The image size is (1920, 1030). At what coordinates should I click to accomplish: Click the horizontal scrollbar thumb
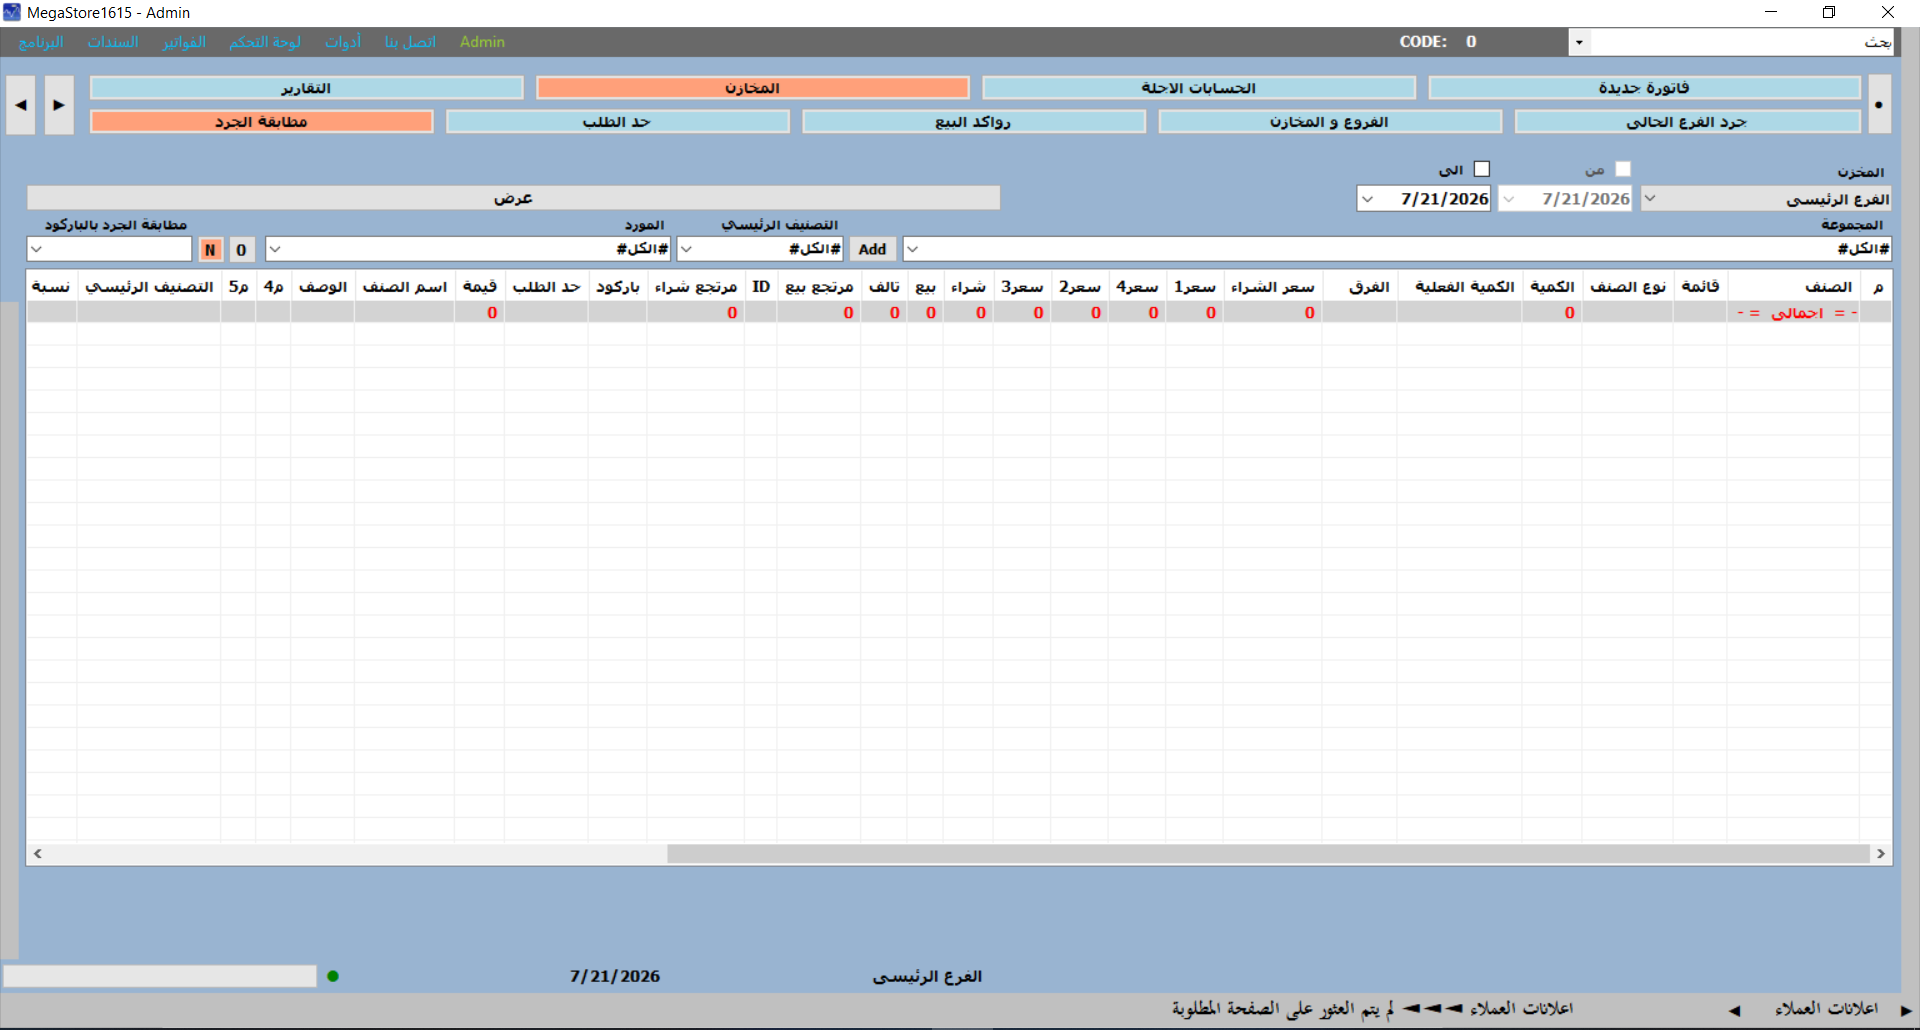(1268, 853)
